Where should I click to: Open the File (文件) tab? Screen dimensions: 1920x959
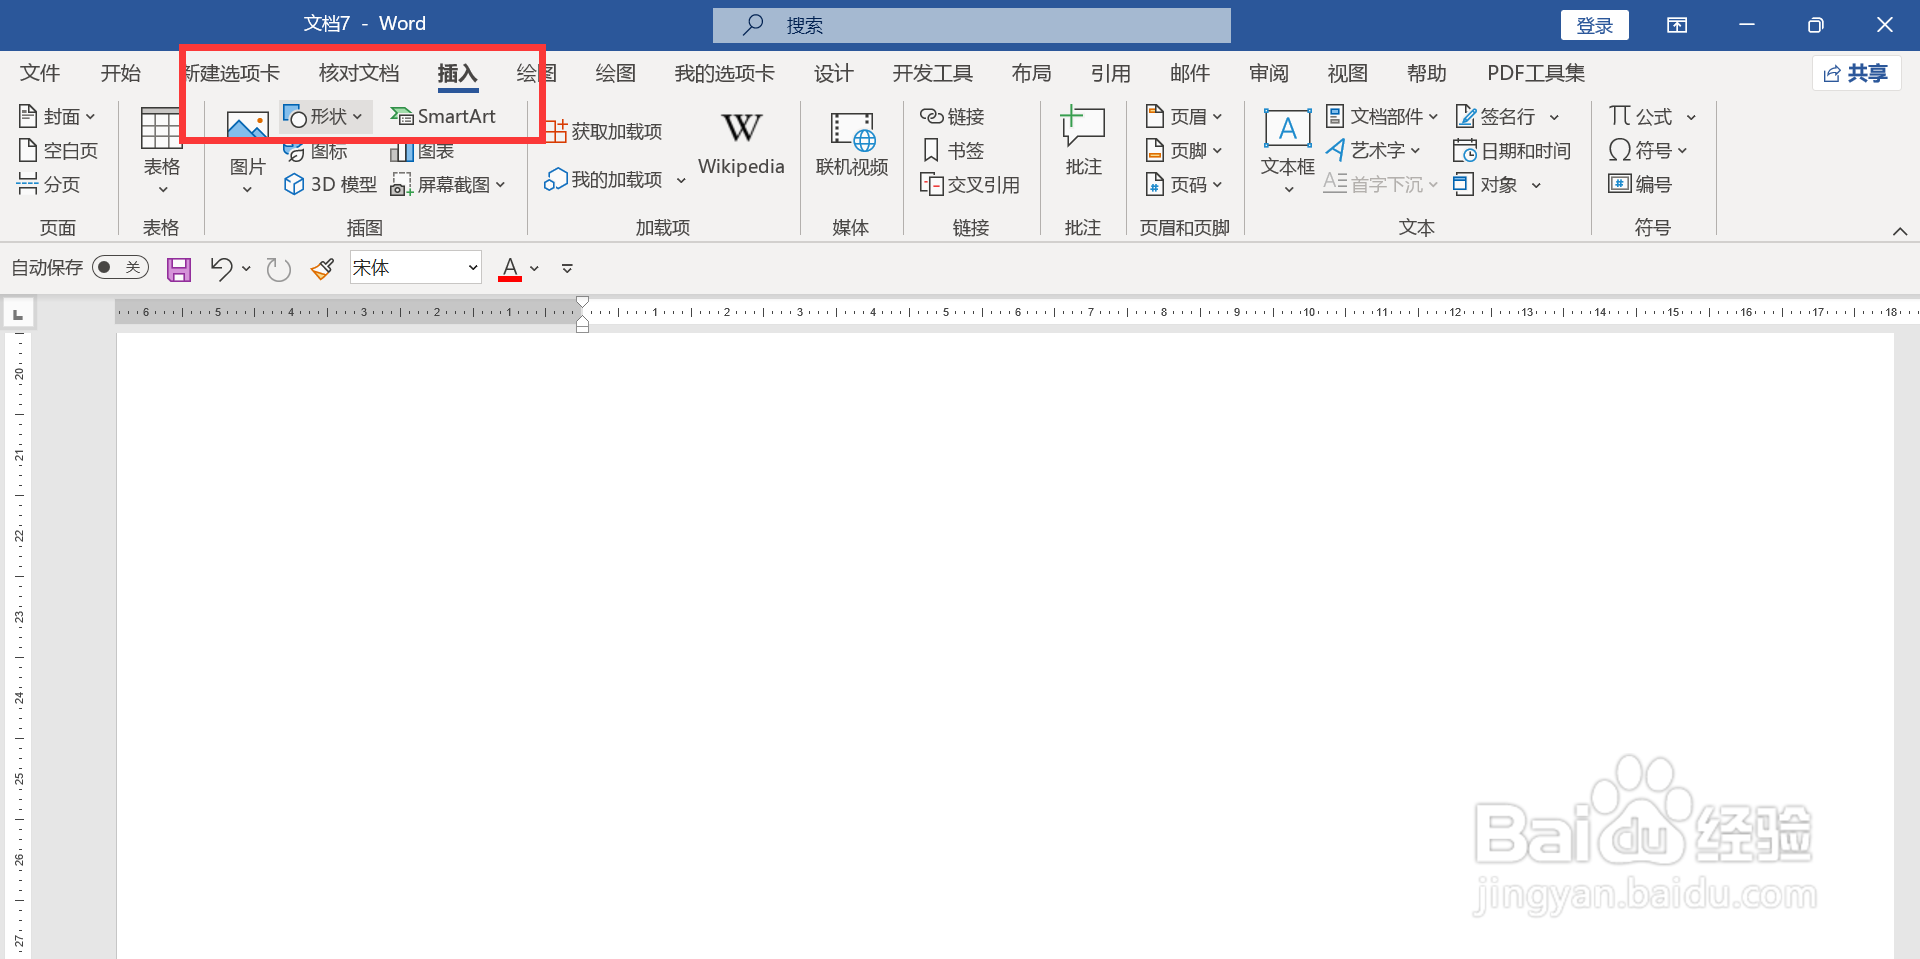tap(40, 73)
